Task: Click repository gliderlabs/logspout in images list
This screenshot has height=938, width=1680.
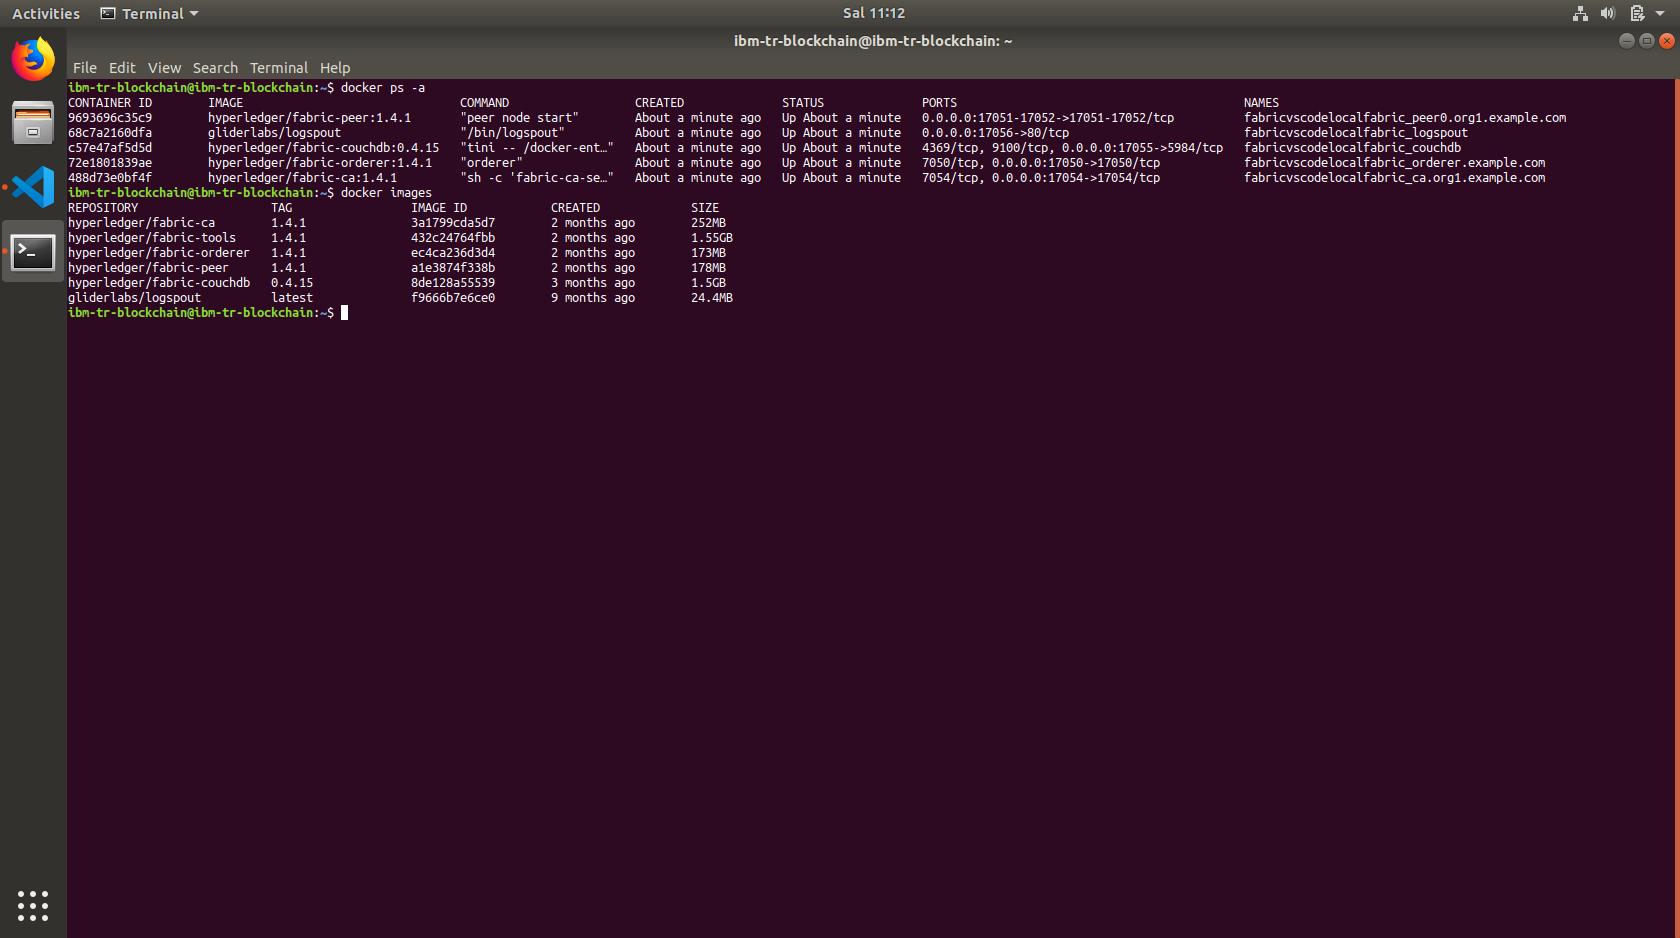Action: coord(134,298)
